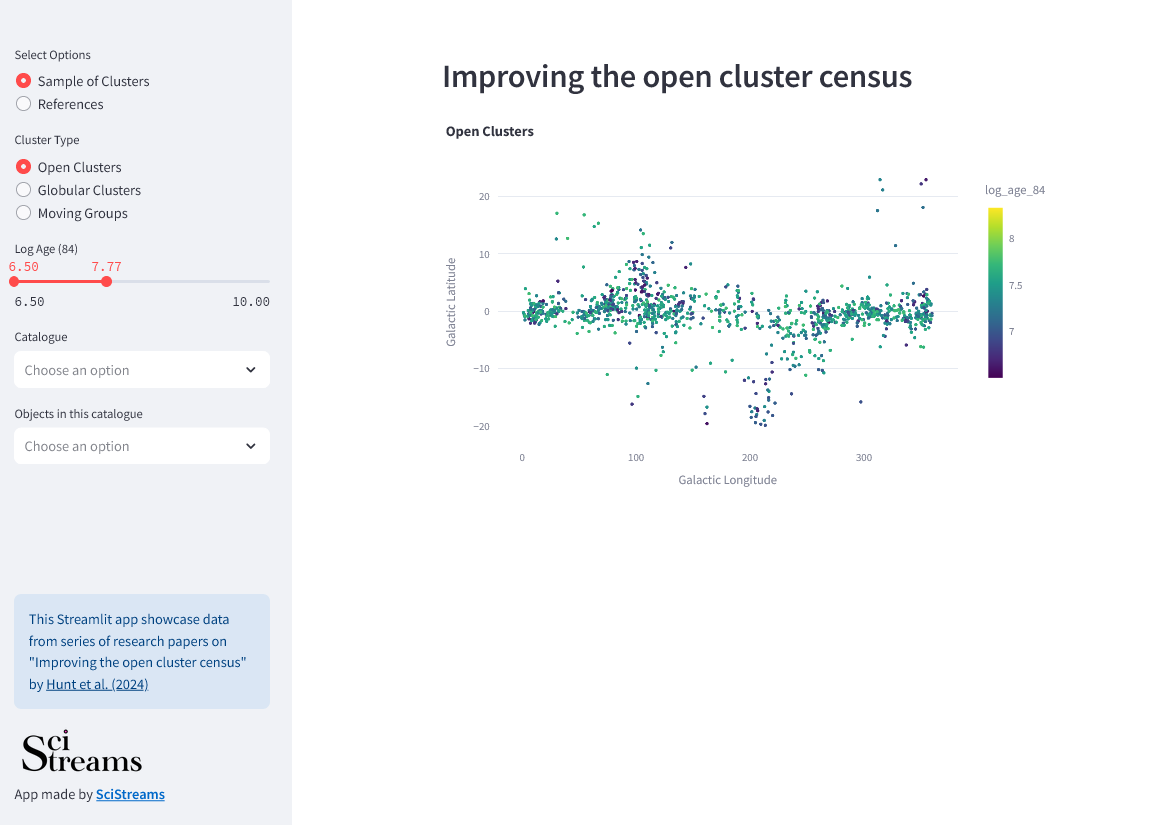Click the Galactic Longitude axis label

(728, 480)
